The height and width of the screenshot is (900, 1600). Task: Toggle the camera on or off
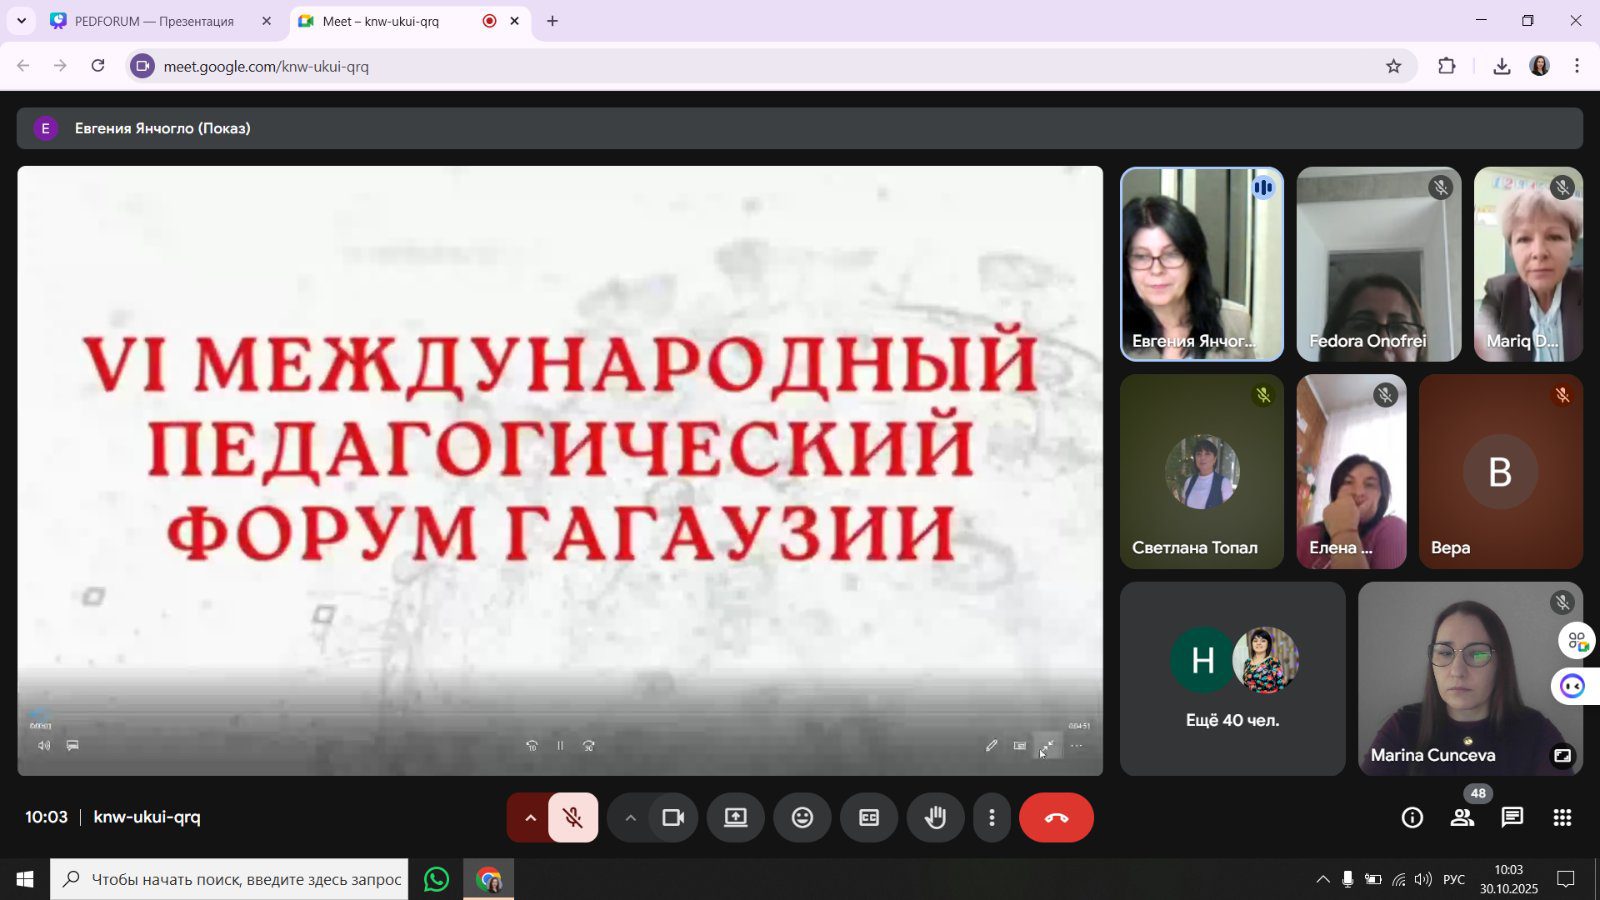[x=673, y=817]
